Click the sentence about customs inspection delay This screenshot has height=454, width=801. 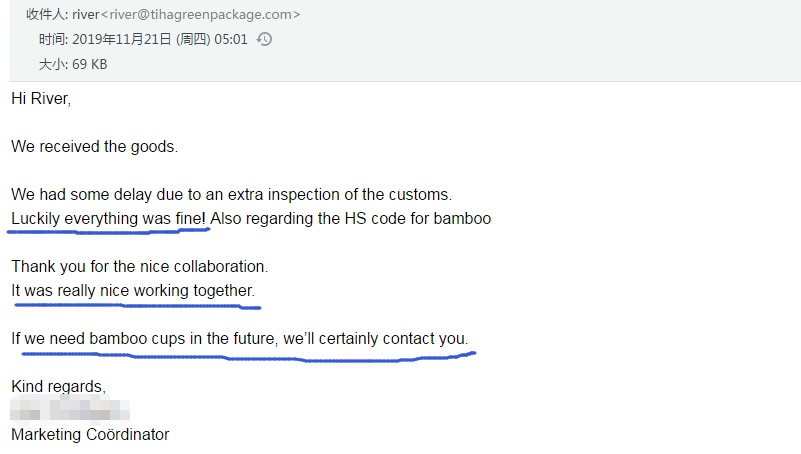click(x=231, y=194)
